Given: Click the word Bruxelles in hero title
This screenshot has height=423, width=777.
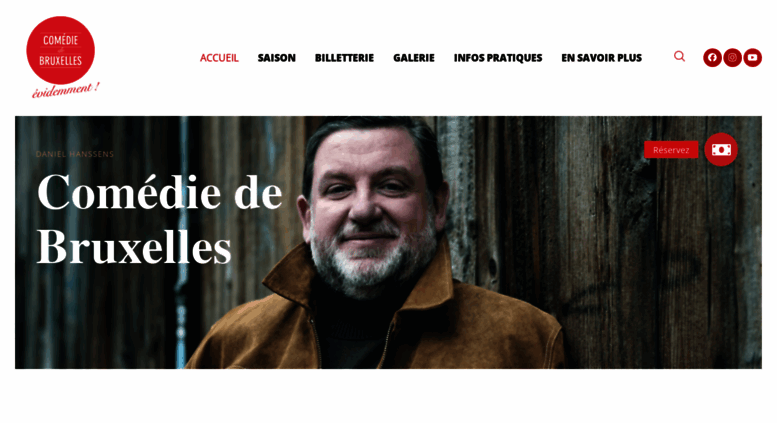Looking at the screenshot, I should (x=134, y=248).
